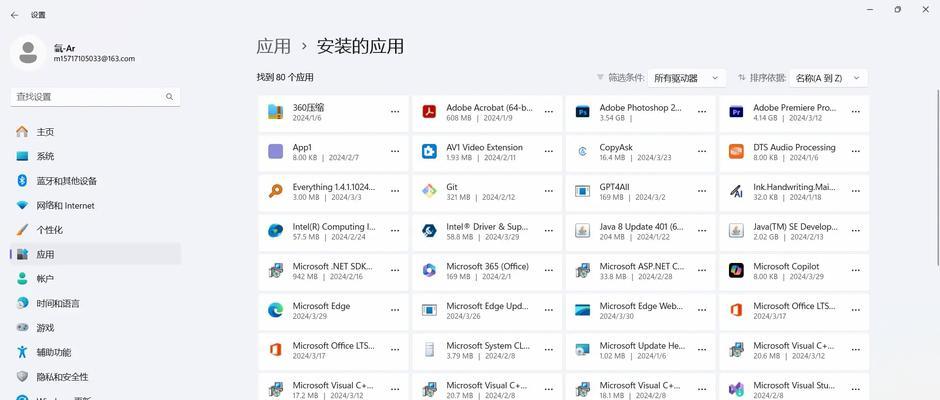Click the 找到 80 个应用 text
Viewport: 940px width, 400px height.
coord(285,77)
